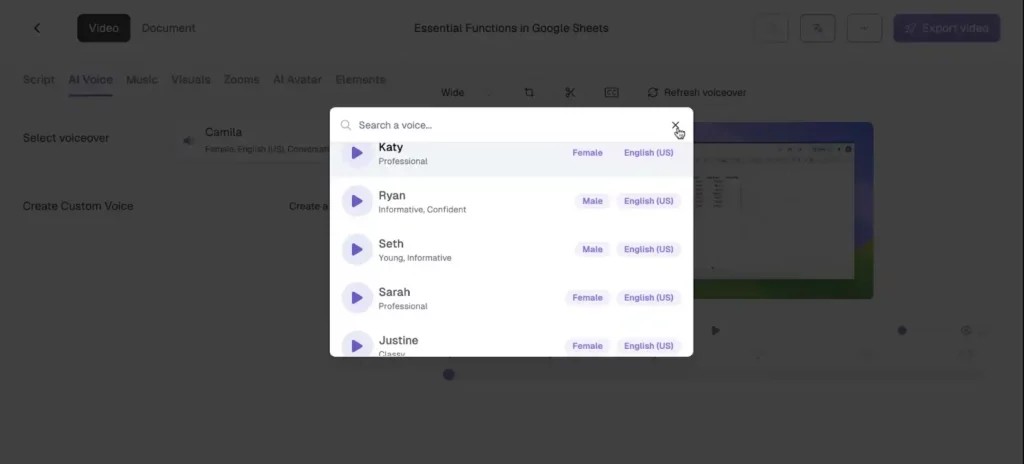Screen dimensions: 1024x464
Task: Switch to Document mode
Action: click(169, 28)
